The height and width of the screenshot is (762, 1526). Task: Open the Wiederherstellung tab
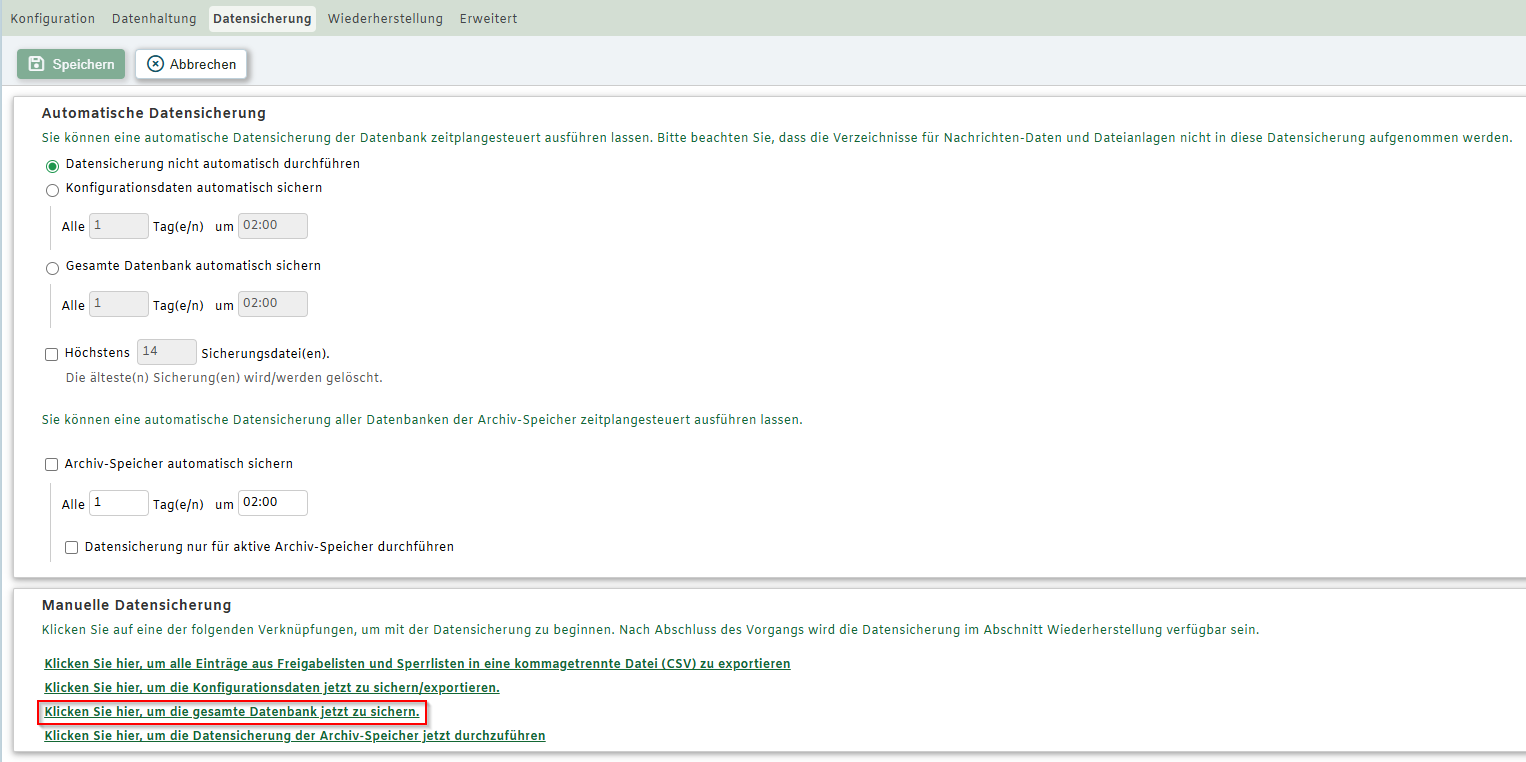[x=385, y=19]
